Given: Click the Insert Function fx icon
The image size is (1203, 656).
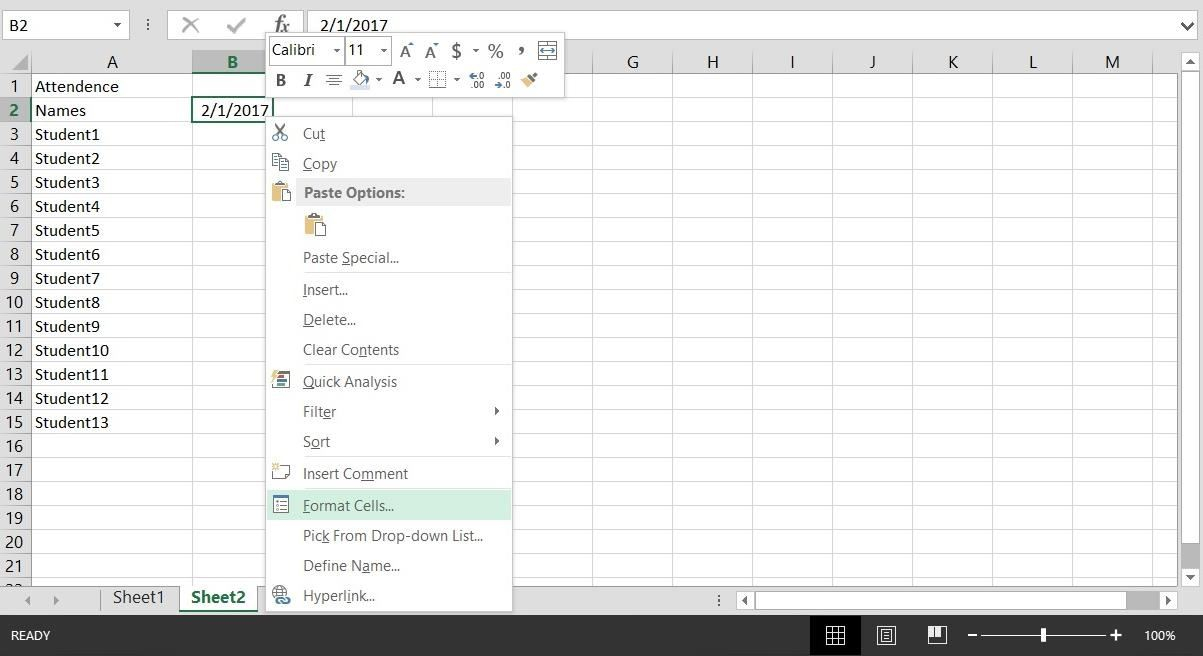Looking at the screenshot, I should 282,25.
